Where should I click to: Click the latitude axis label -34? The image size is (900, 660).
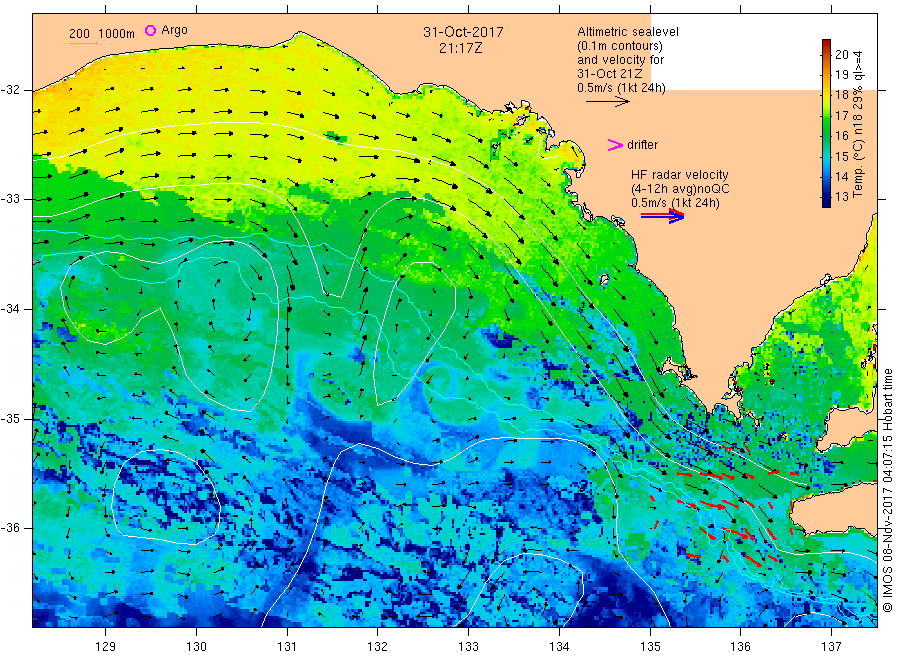(10, 309)
